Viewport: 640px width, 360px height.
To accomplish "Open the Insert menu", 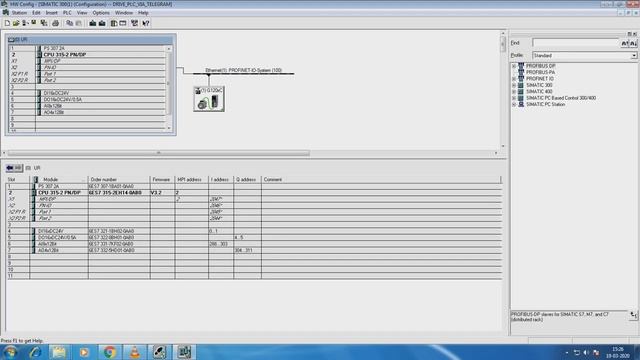I will pos(51,13).
